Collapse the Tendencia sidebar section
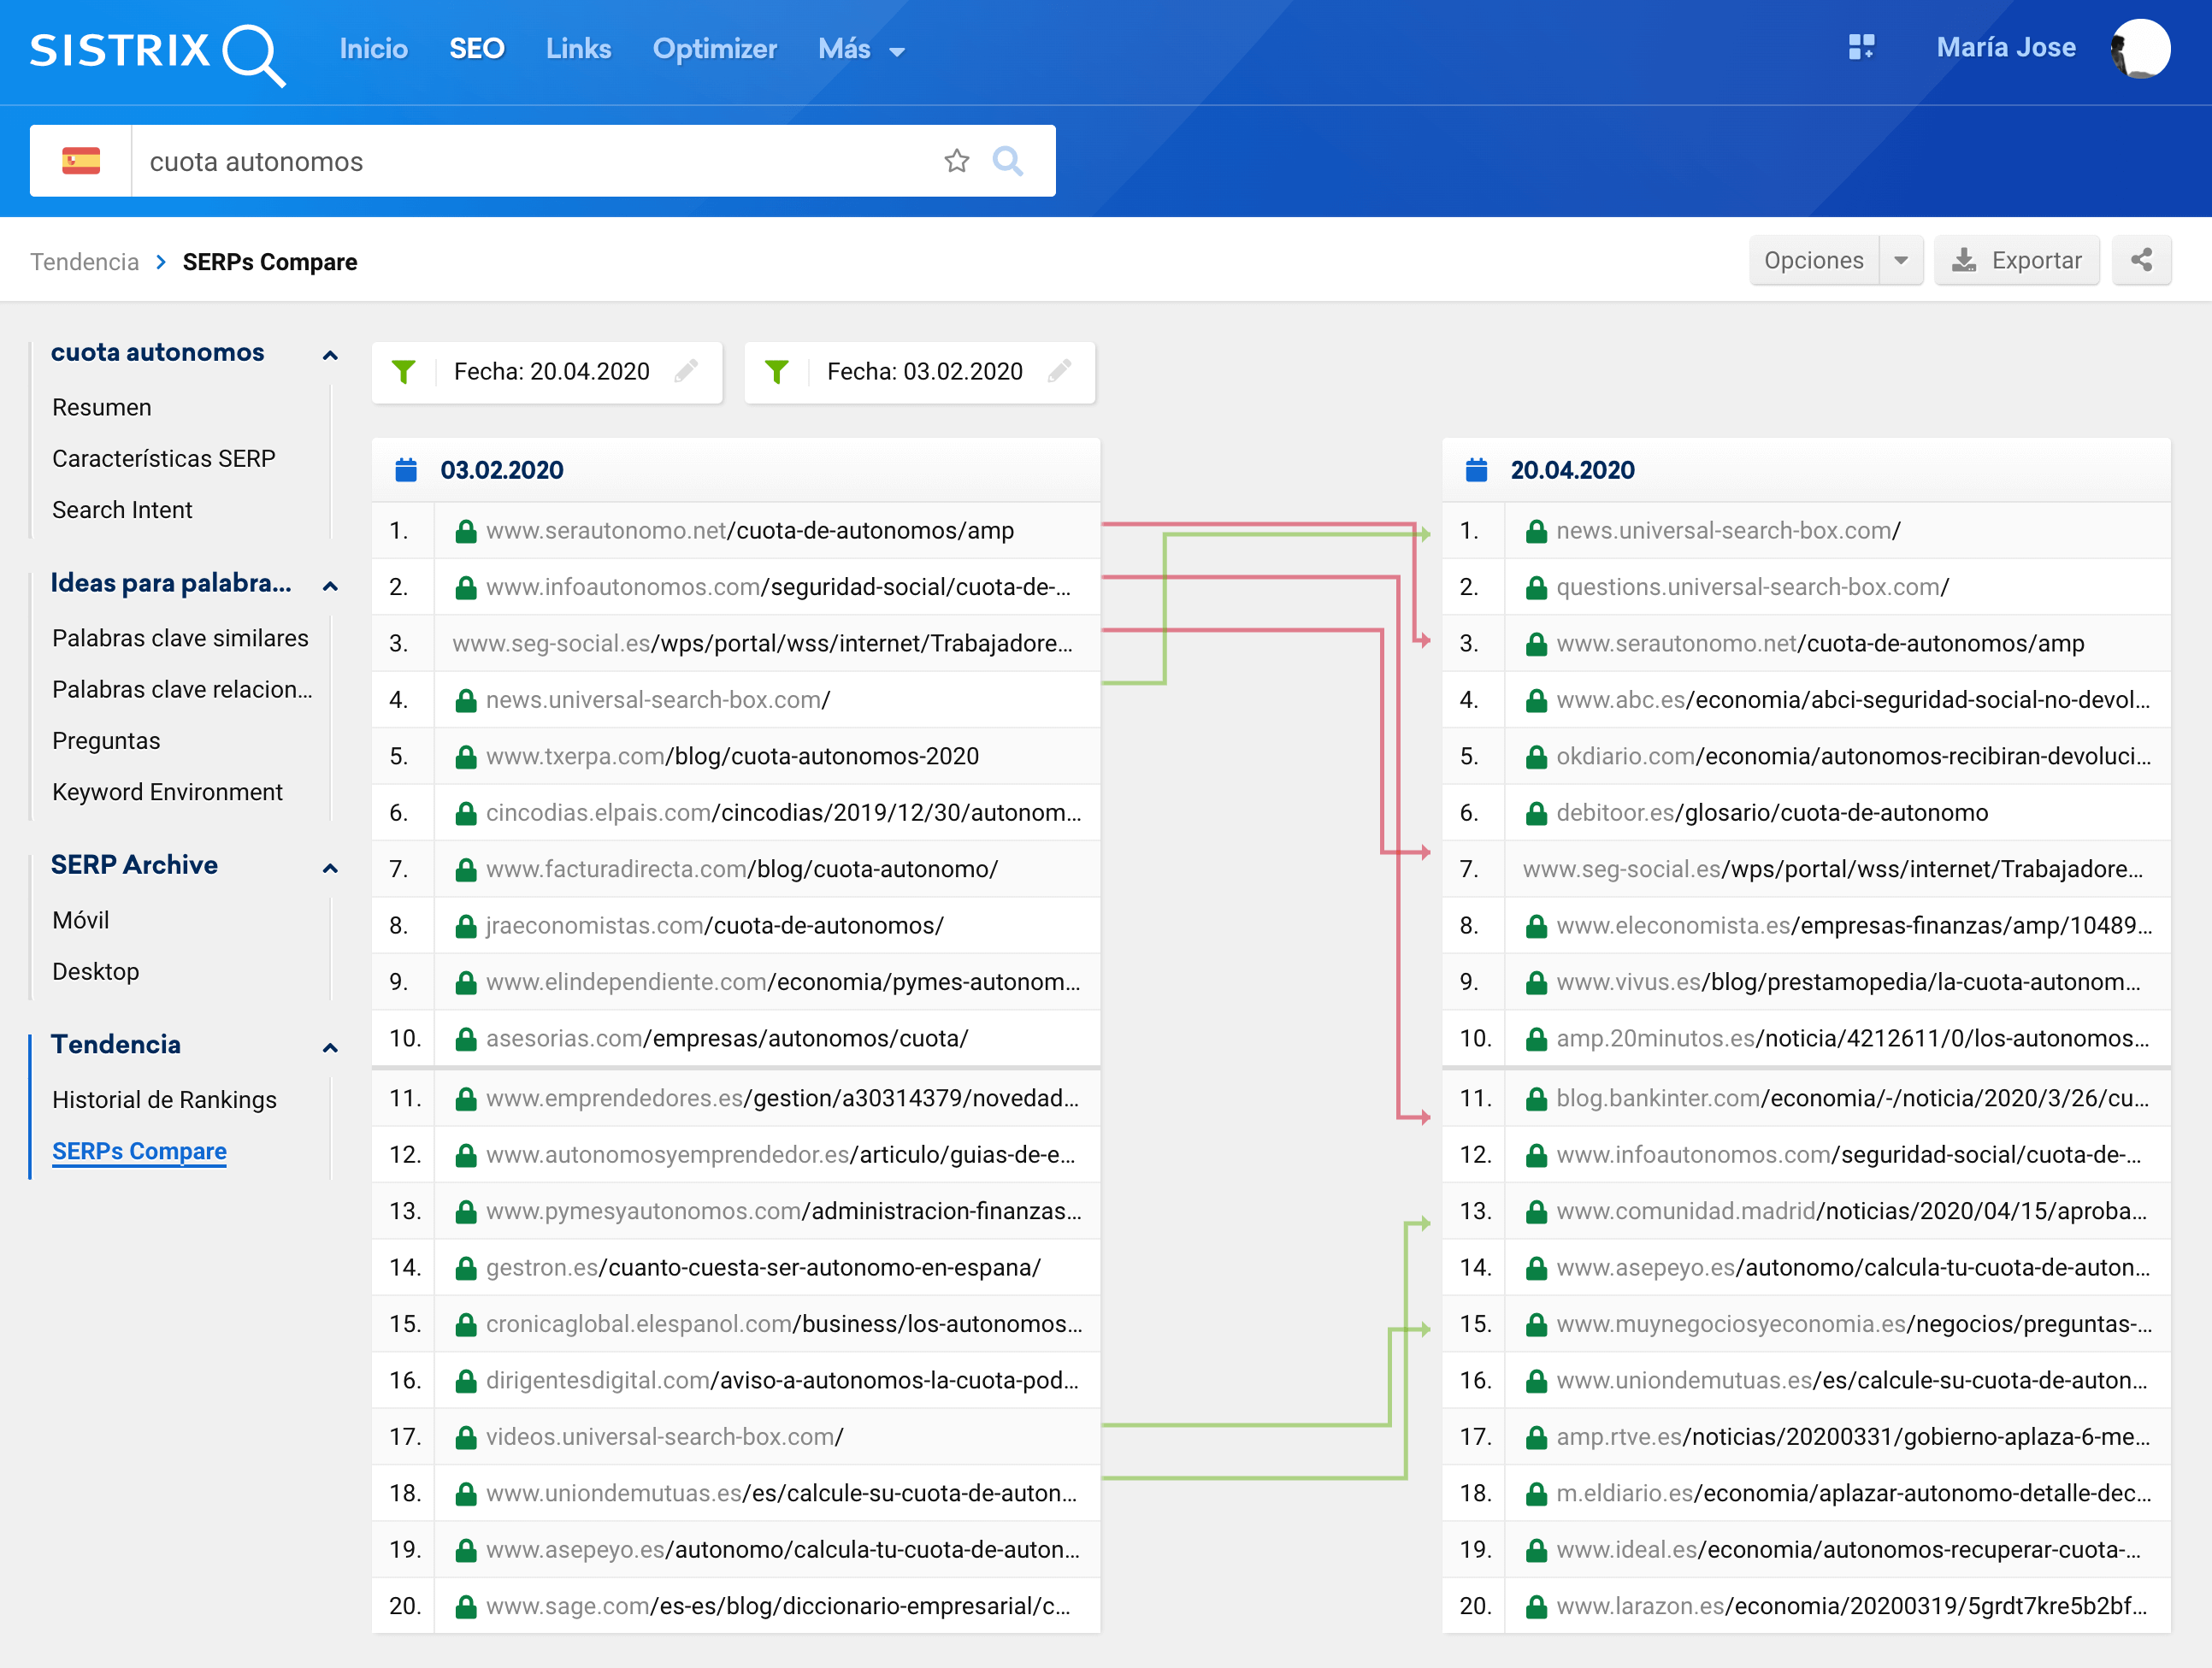Viewport: 2212px width, 1668px height. click(330, 1047)
